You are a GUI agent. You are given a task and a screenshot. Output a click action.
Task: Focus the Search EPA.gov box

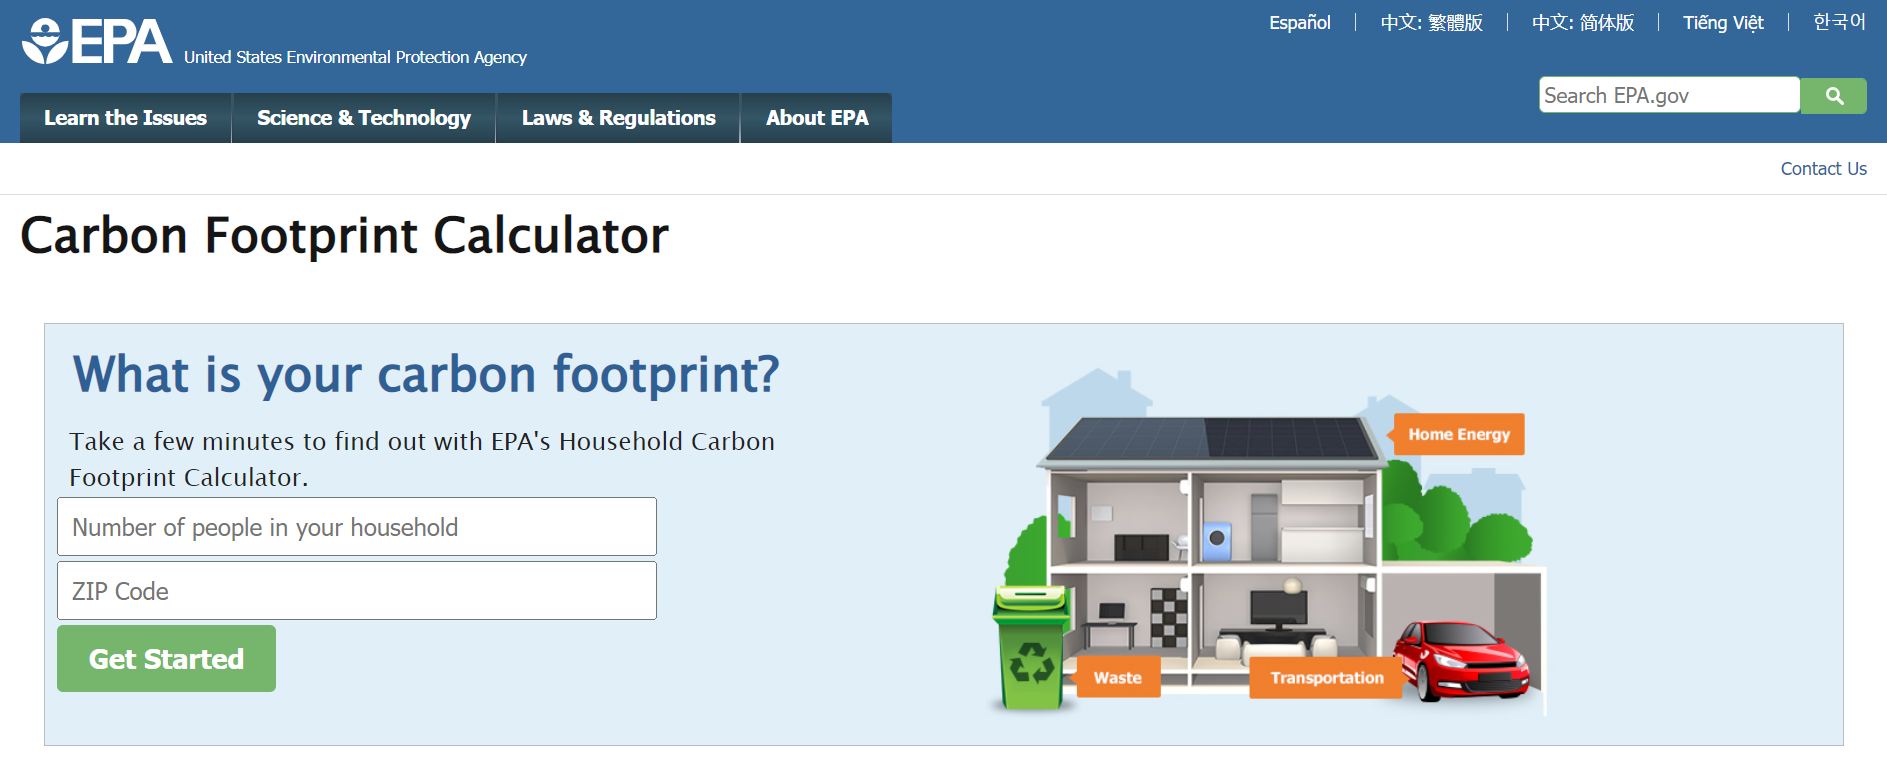[1668, 96]
